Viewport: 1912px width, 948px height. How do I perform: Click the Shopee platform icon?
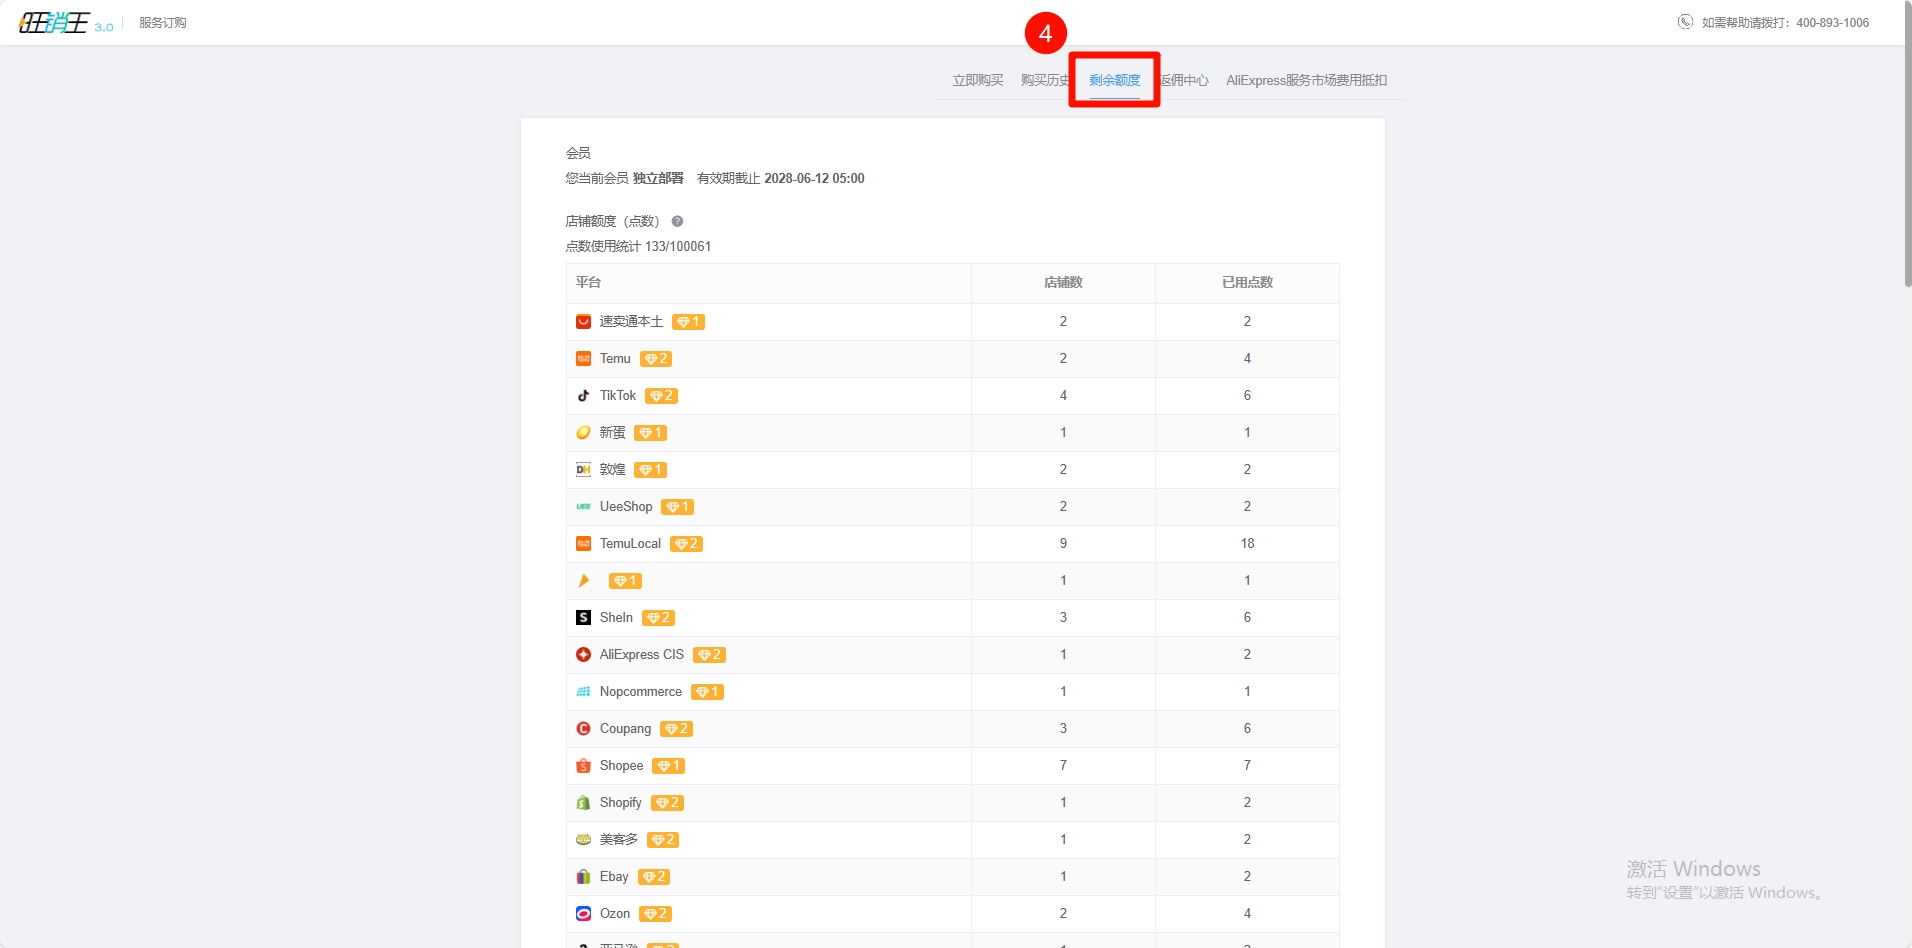pos(583,766)
